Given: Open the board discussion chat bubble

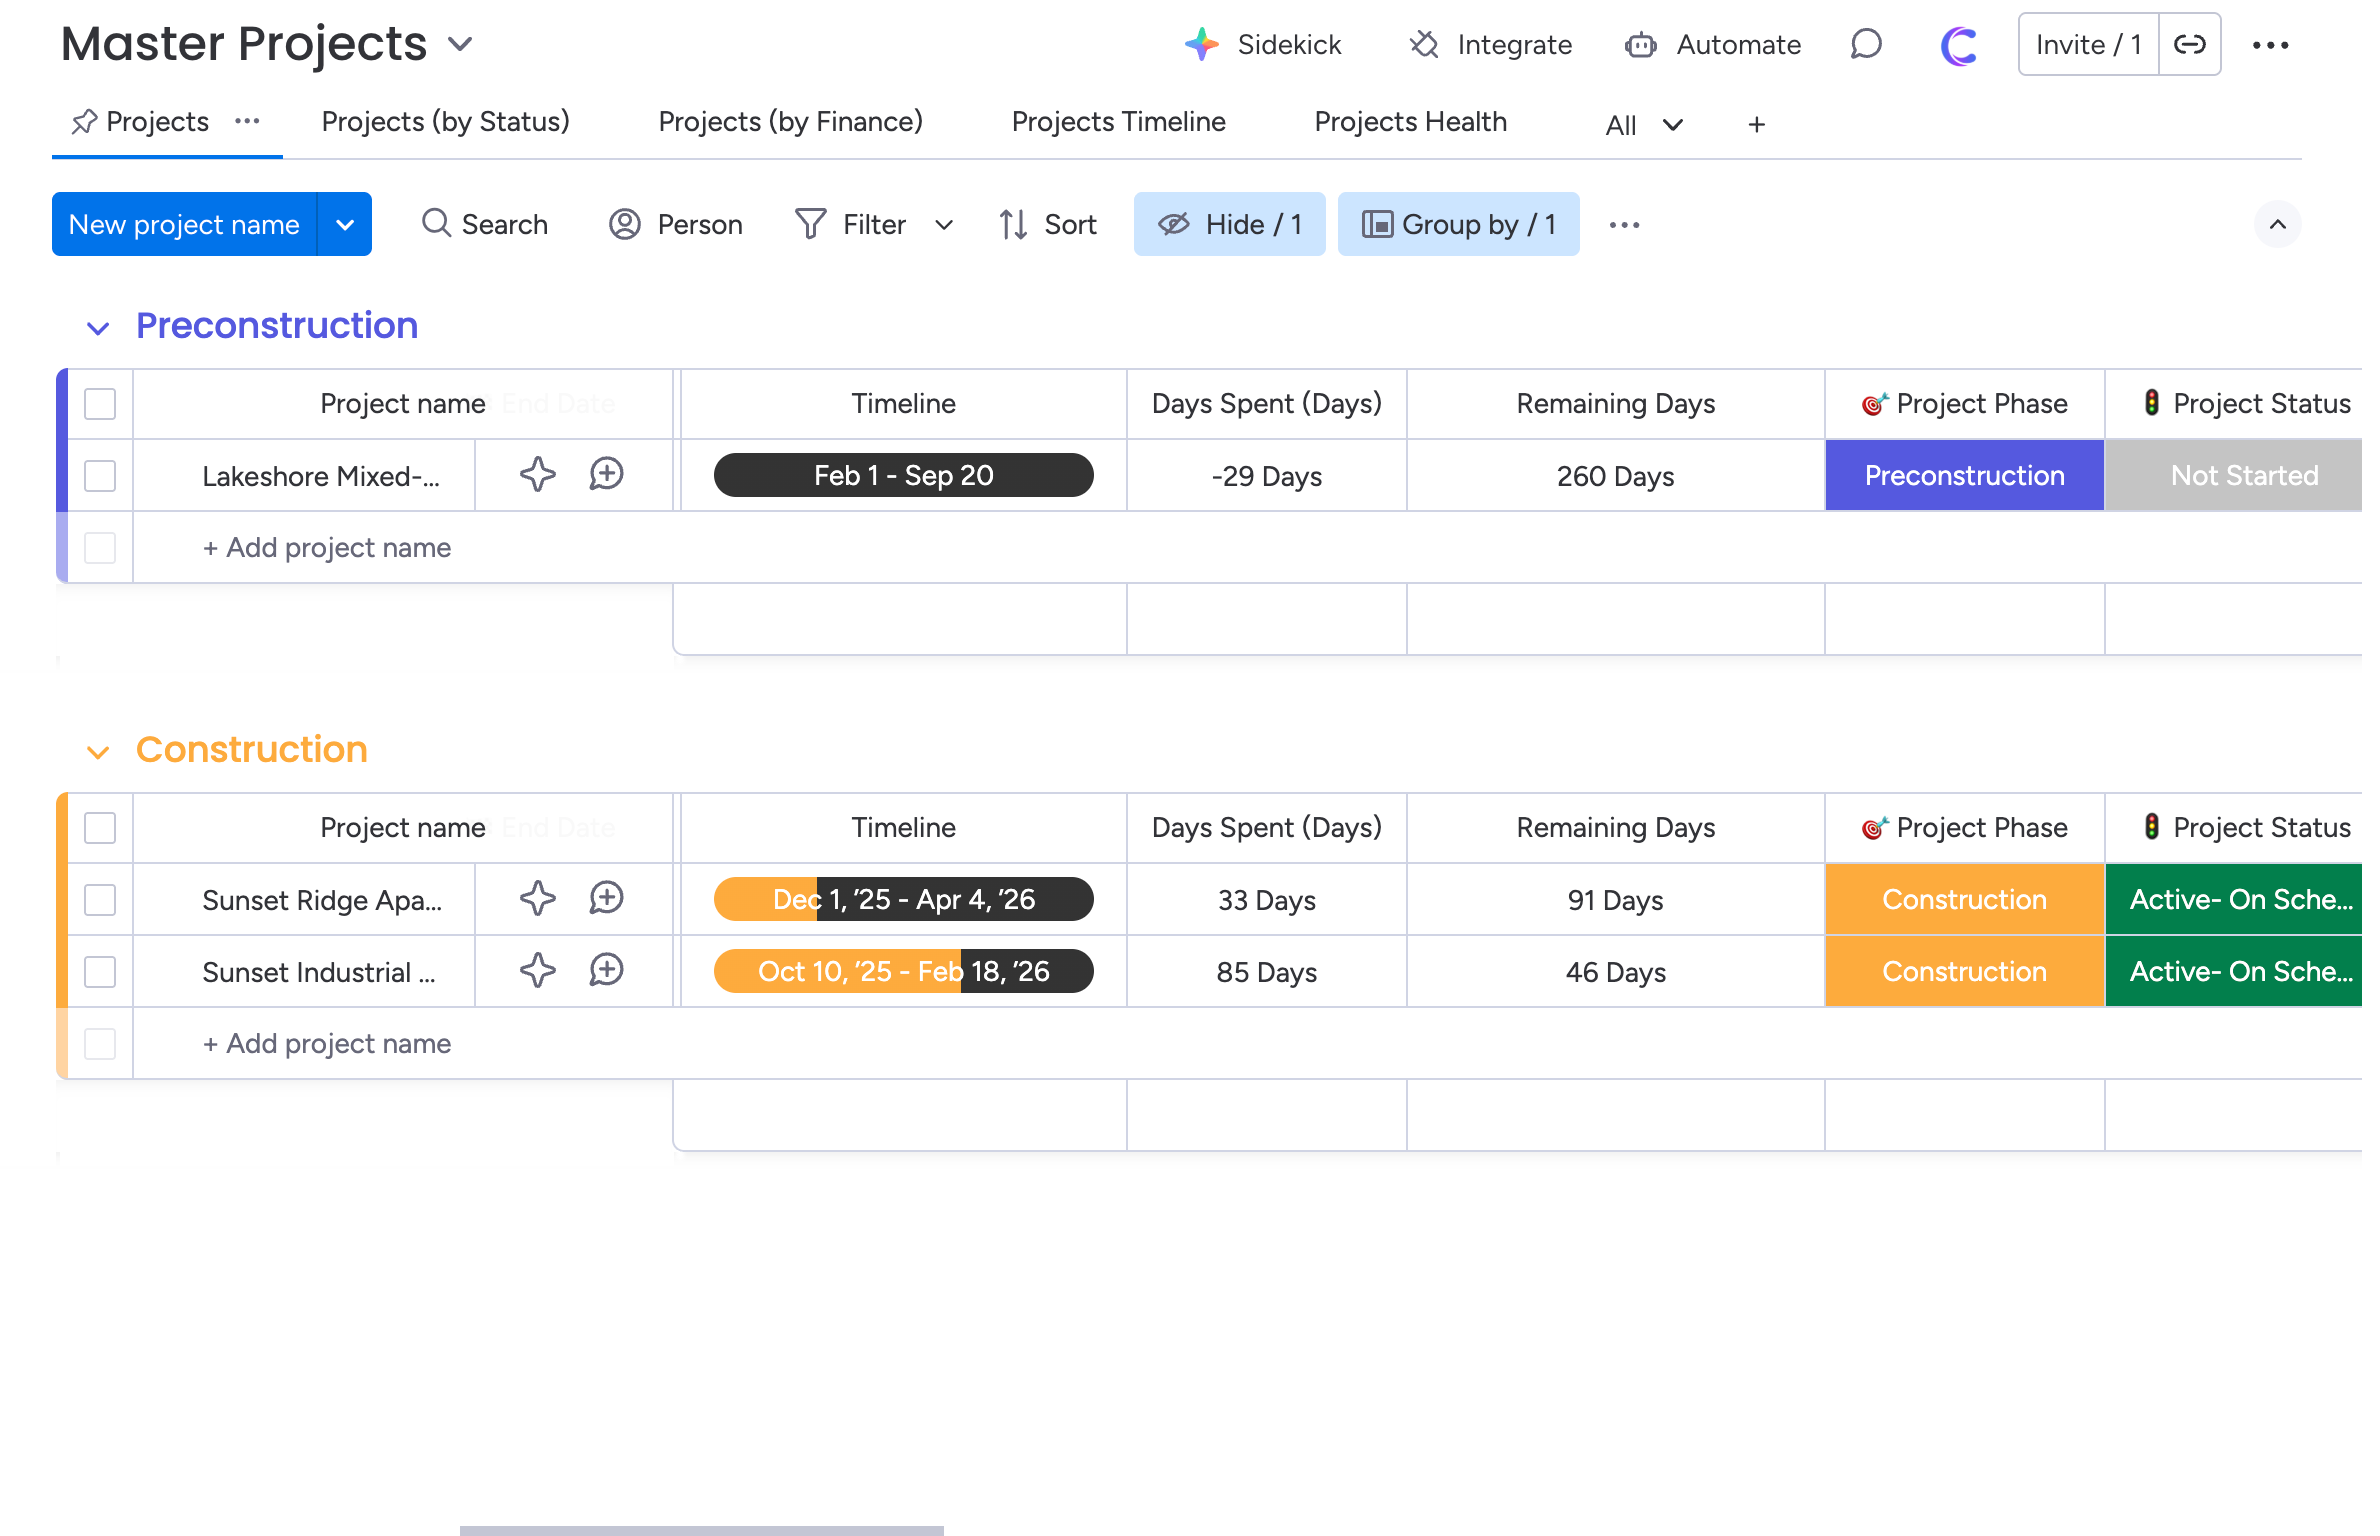Looking at the screenshot, I should tap(1866, 45).
